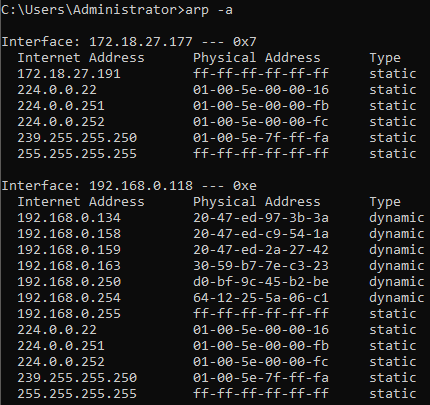Screen dimensions: 430x405
Task: Click MAC address 30-59-b7-7e-c3-23
Action: (x=261, y=266)
